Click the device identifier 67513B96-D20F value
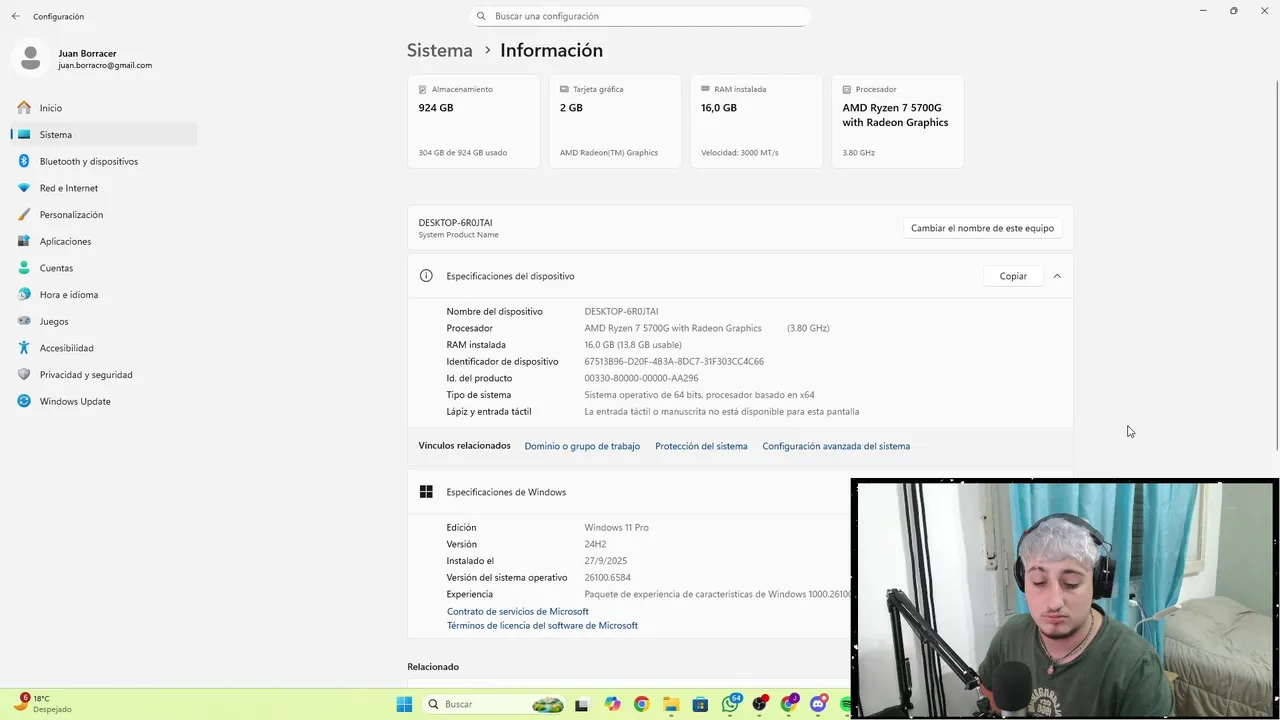This screenshot has width=1280, height=720. pyautogui.click(x=674, y=361)
